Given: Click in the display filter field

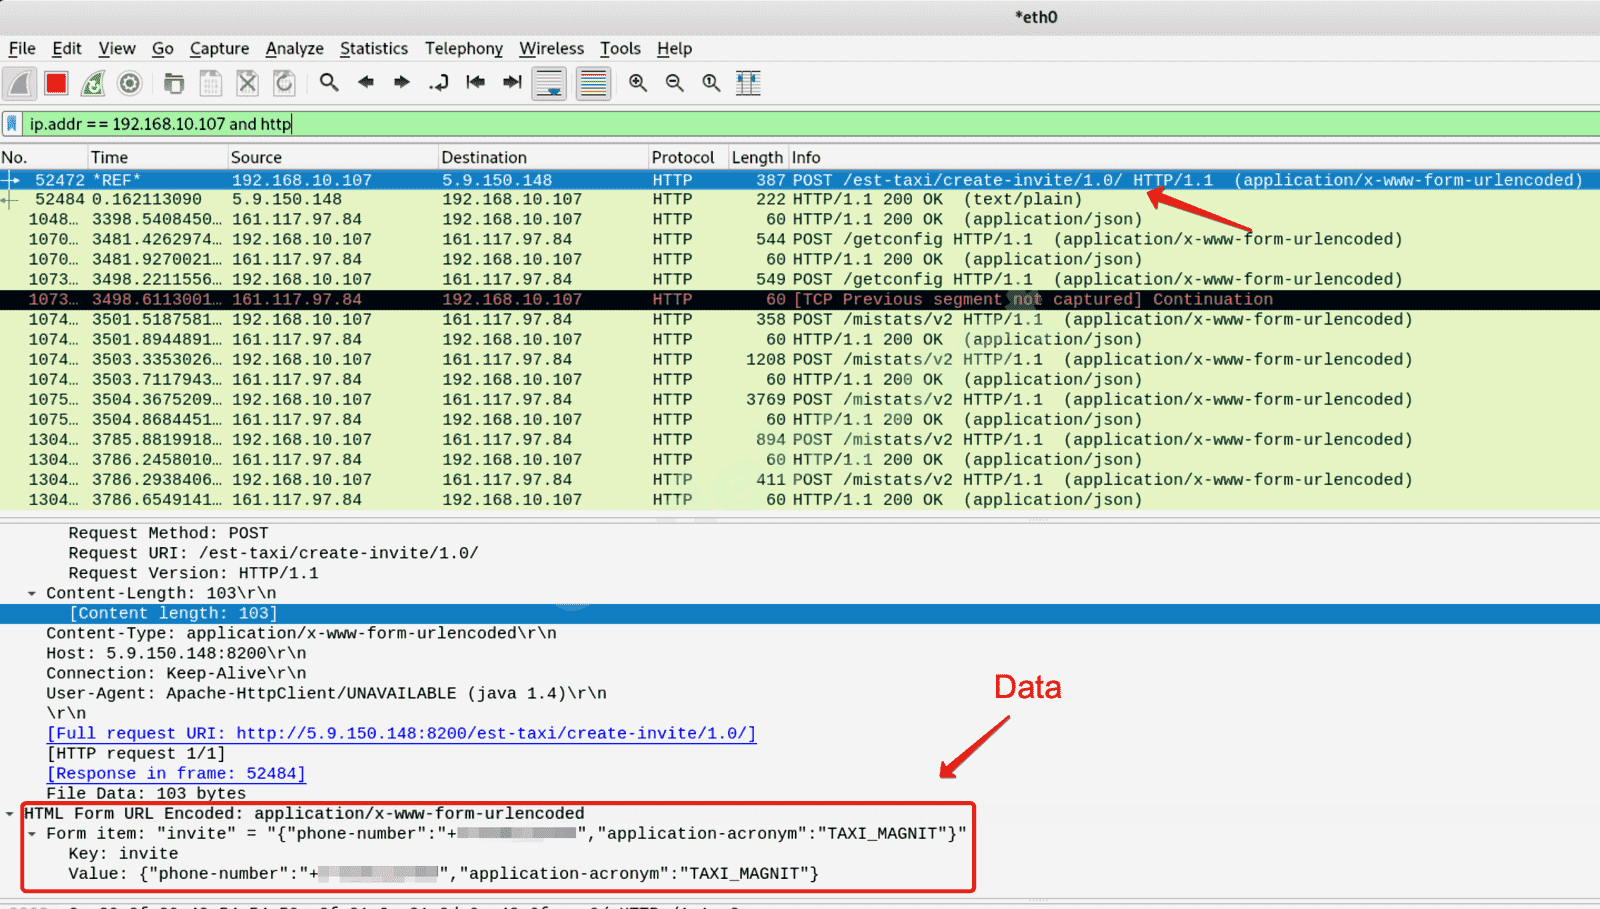Looking at the screenshot, I should pos(800,124).
